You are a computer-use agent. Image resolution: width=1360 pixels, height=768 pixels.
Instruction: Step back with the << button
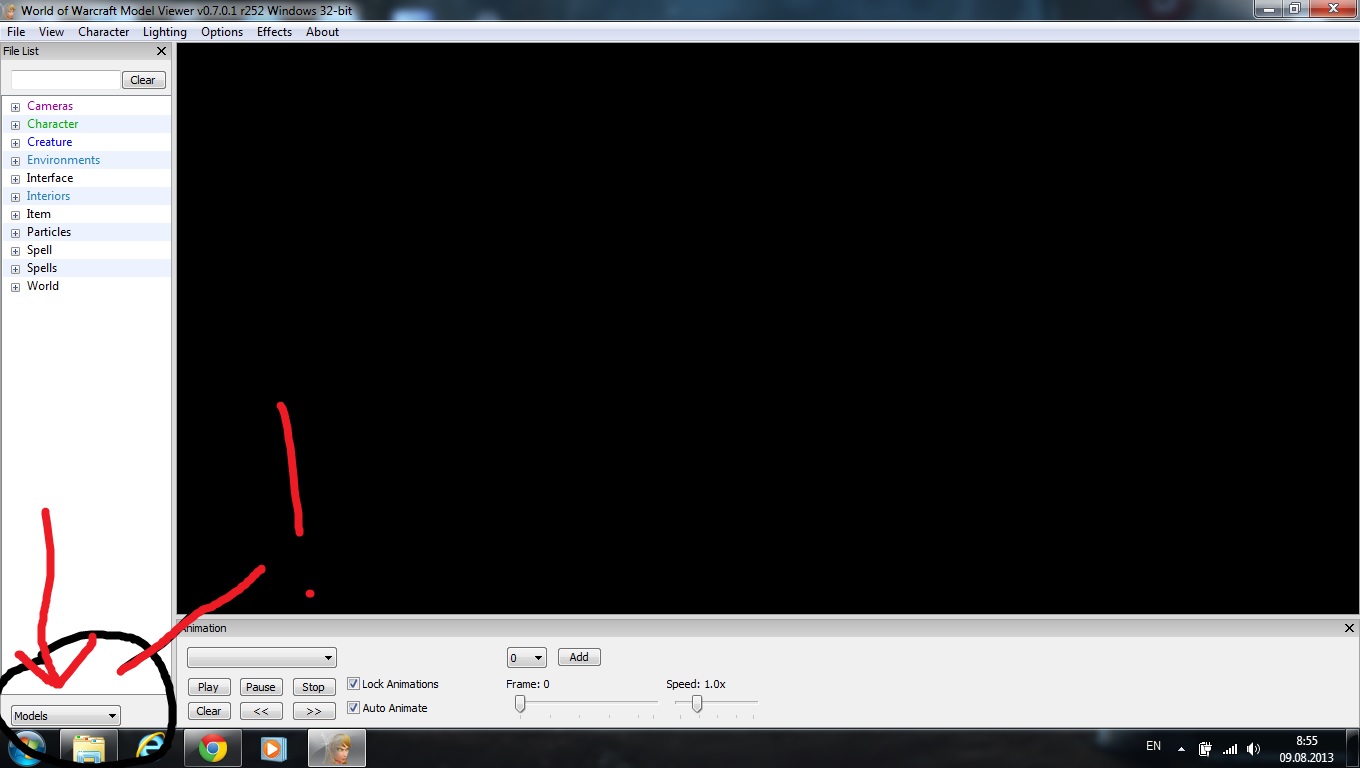coord(261,711)
